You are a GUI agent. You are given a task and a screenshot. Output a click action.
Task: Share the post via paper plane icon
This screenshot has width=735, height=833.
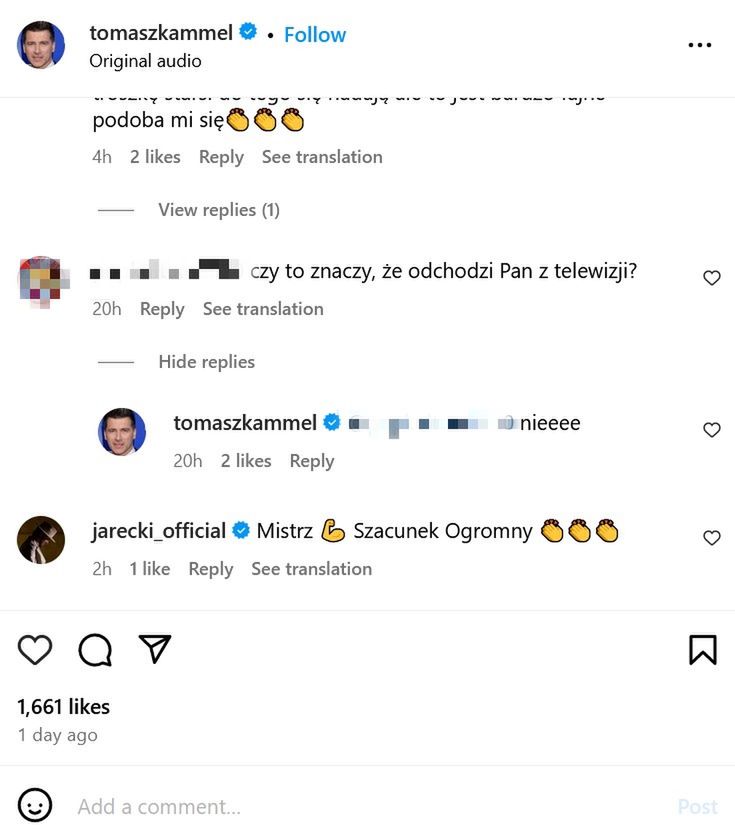[x=154, y=650]
